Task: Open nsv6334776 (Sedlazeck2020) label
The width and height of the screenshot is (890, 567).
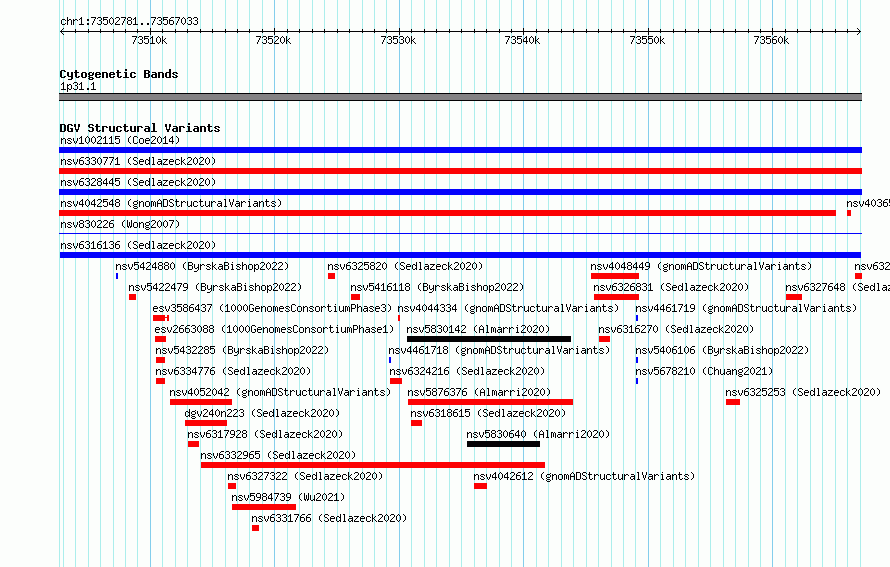Action: point(233,371)
